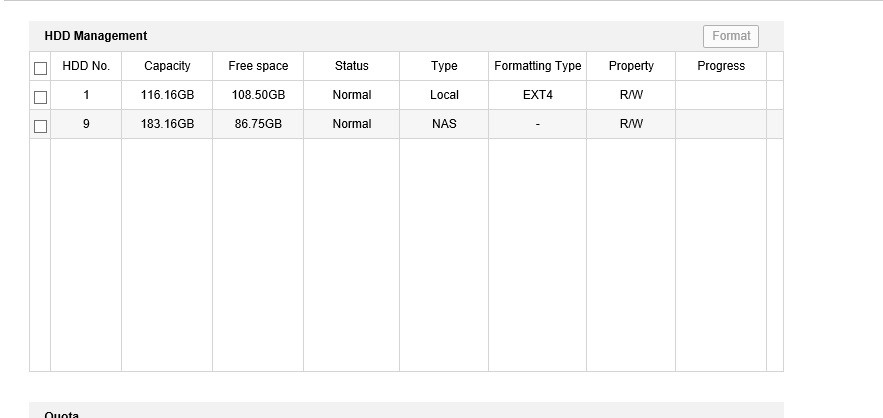
Task: Click the Progress column header
Action: (x=721, y=66)
